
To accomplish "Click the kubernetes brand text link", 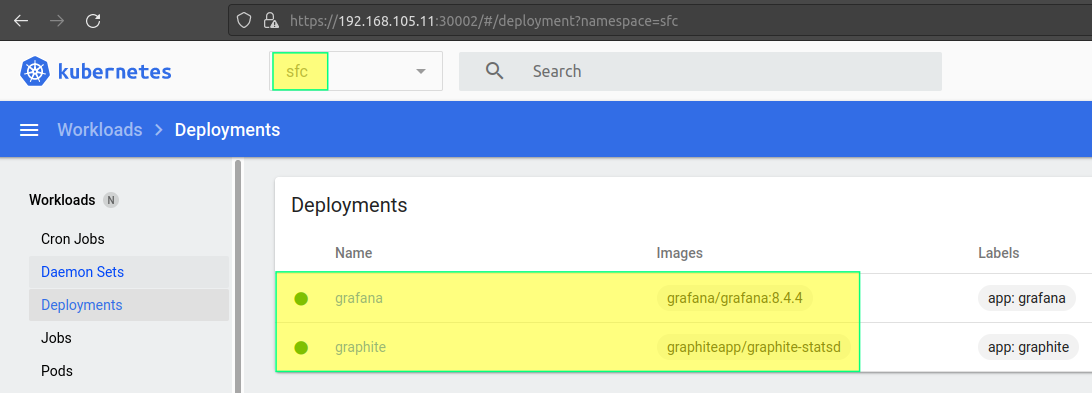I will coord(114,72).
